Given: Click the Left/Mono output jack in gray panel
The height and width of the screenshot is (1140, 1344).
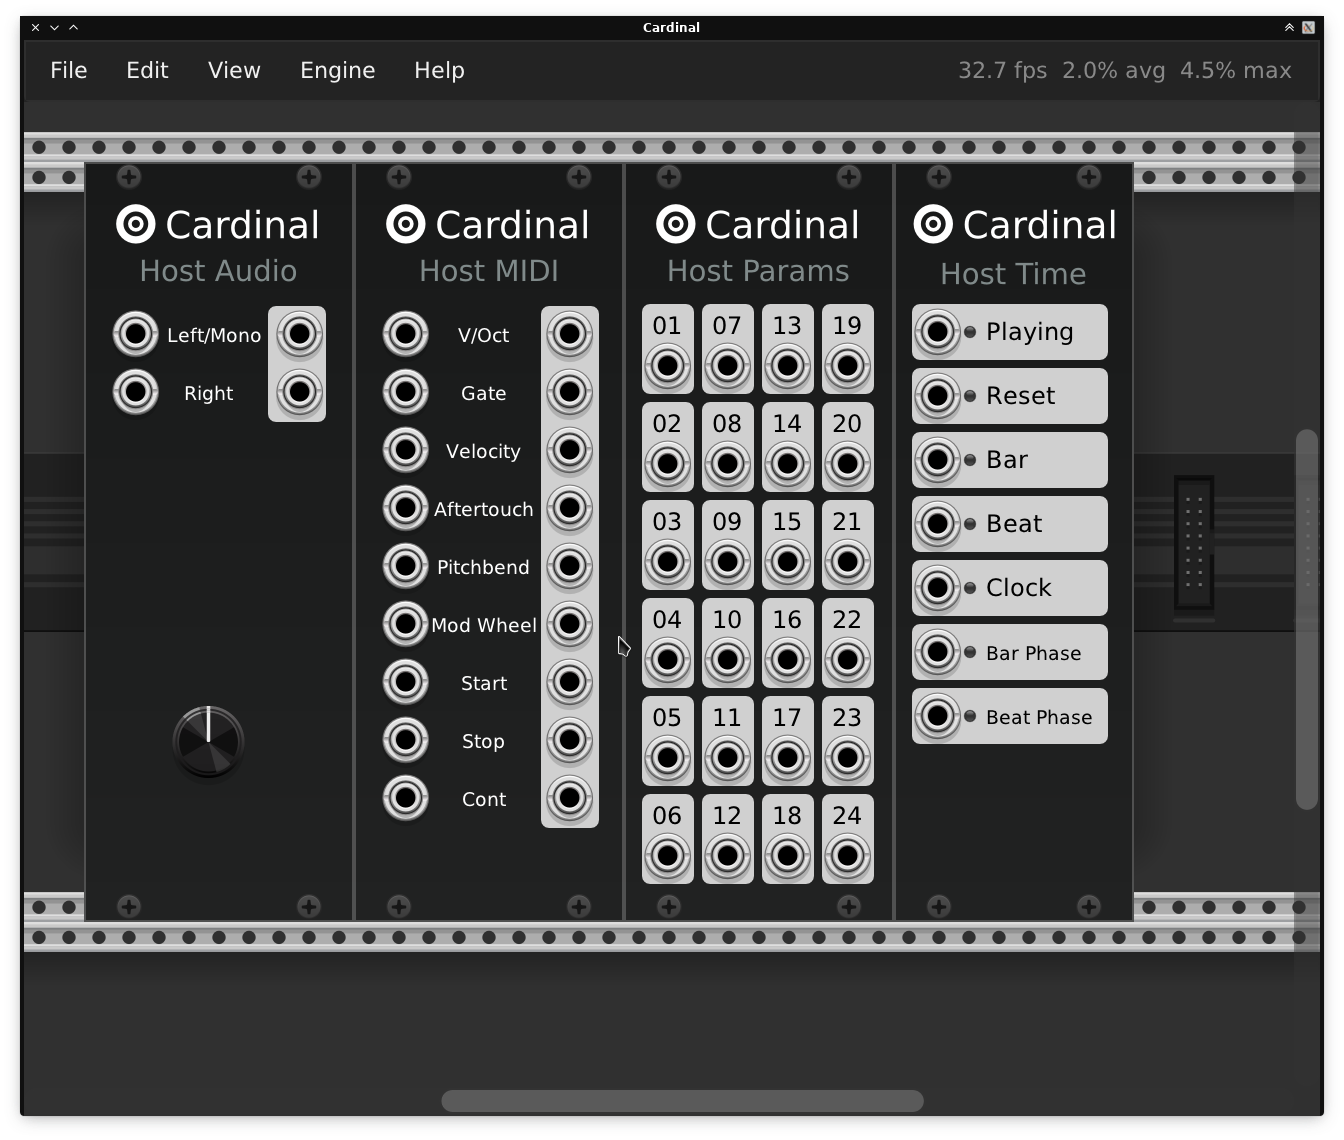Looking at the screenshot, I should point(299,334).
